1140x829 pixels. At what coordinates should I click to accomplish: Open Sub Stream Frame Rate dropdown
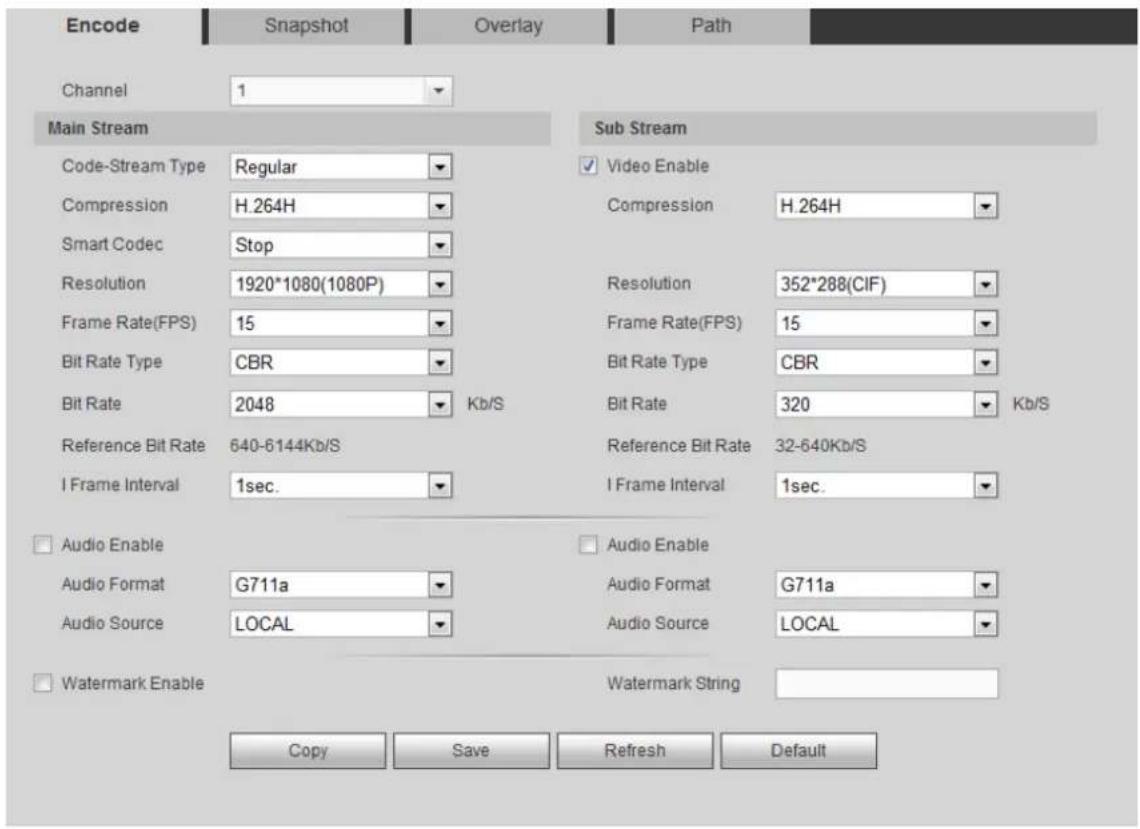tap(886, 324)
